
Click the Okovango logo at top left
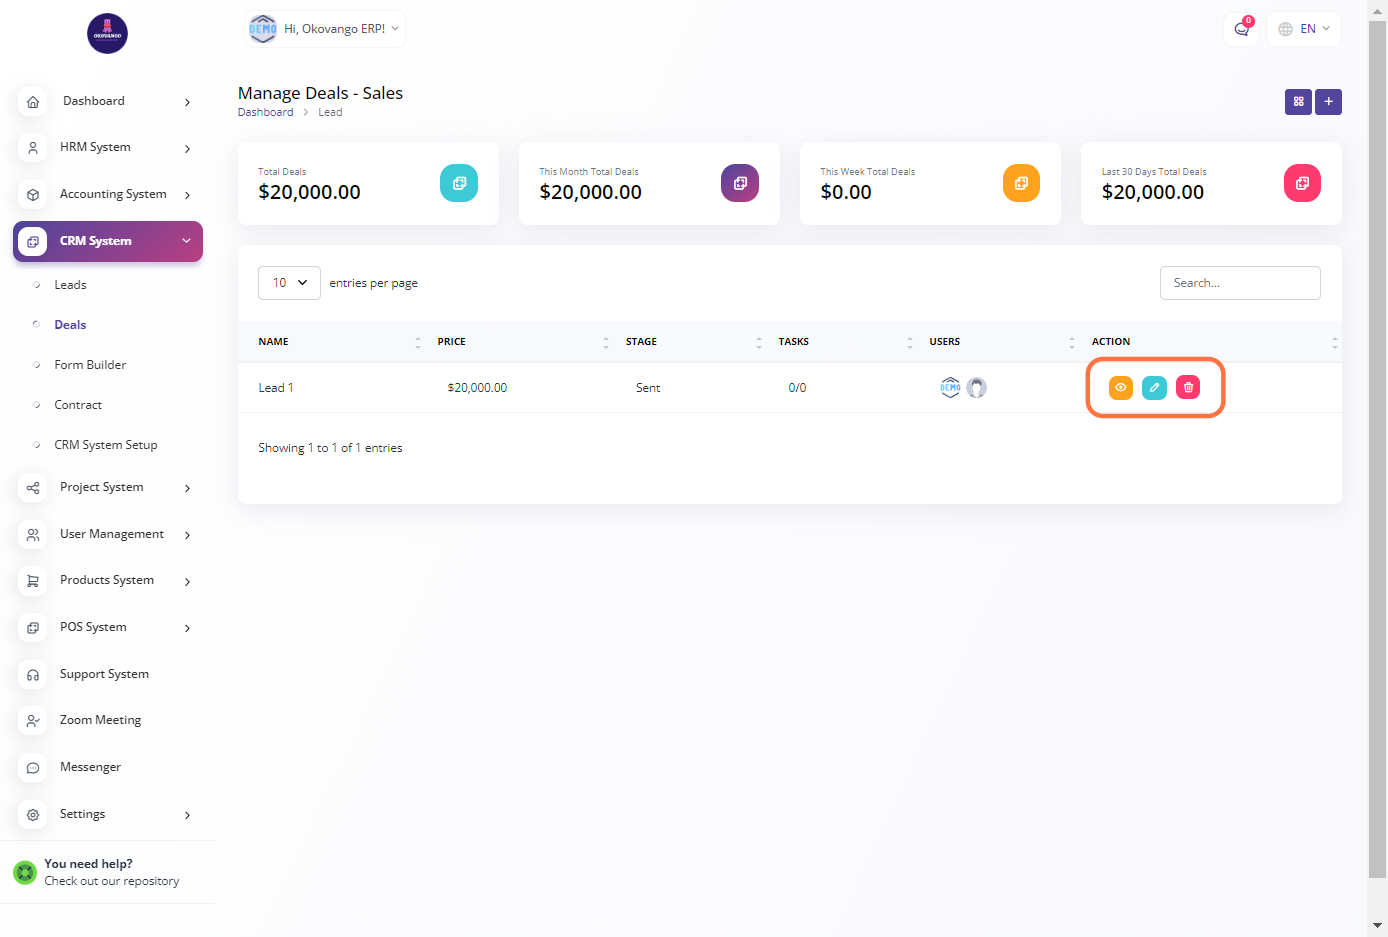107,34
